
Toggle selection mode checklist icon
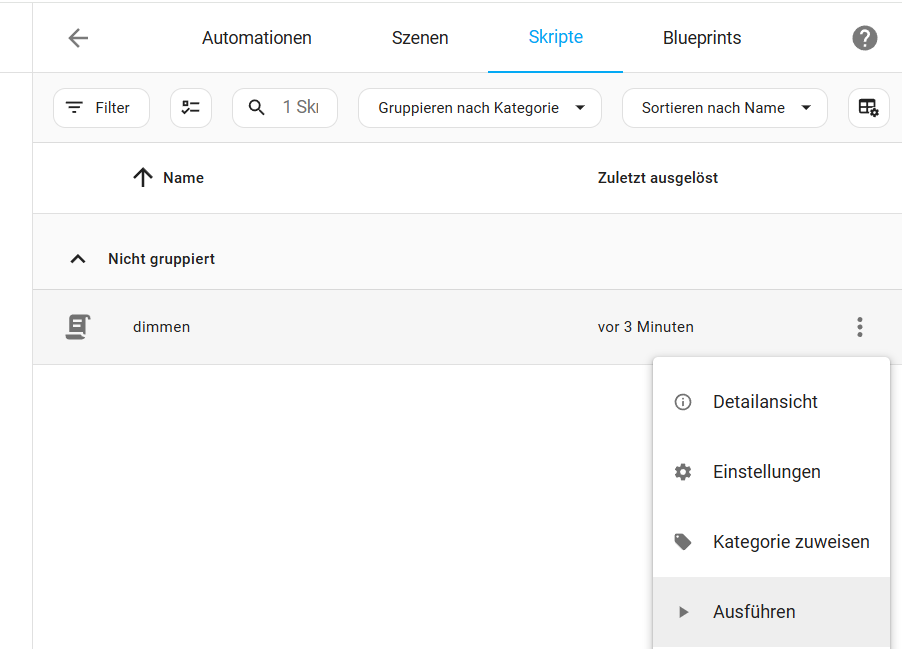point(191,108)
